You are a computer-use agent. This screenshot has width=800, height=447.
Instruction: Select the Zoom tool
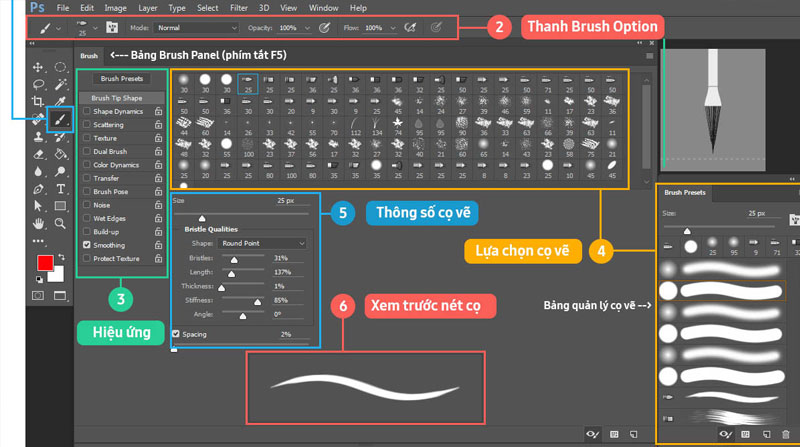tap(60, 223)
